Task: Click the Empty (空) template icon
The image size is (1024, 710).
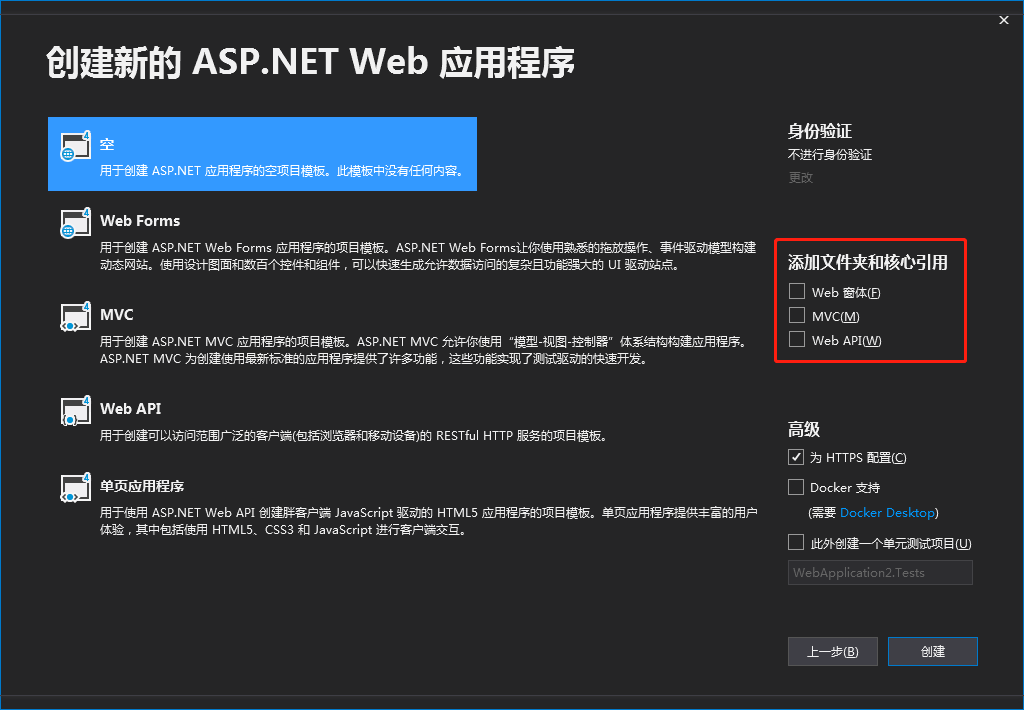Action: point(75,146)
